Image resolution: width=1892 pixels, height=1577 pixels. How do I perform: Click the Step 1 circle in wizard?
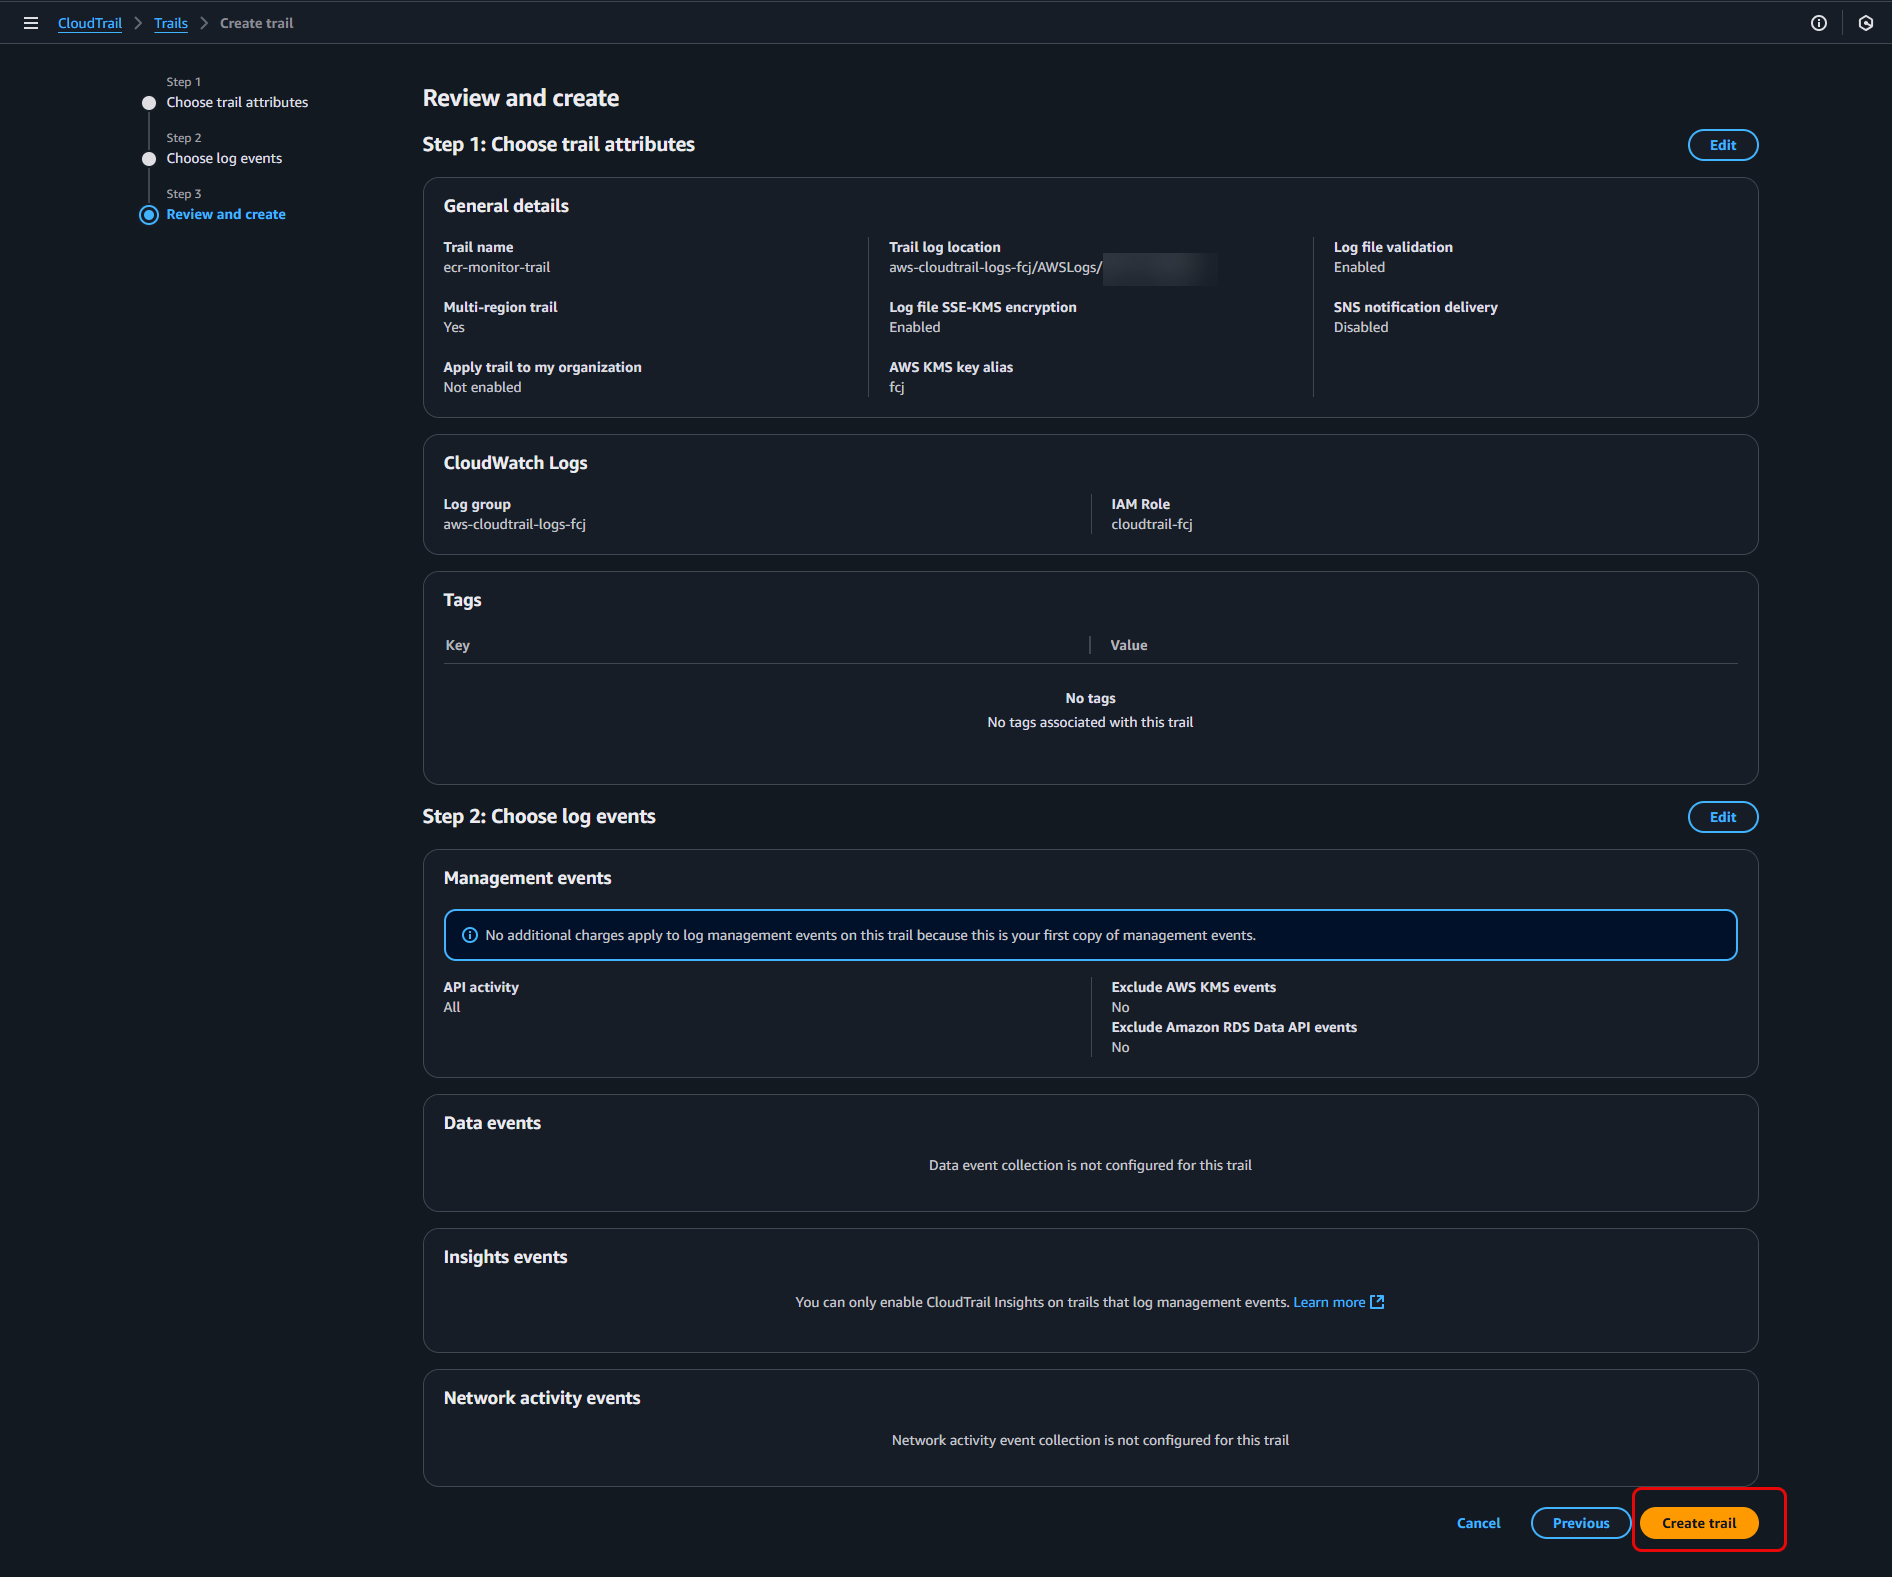149,103
